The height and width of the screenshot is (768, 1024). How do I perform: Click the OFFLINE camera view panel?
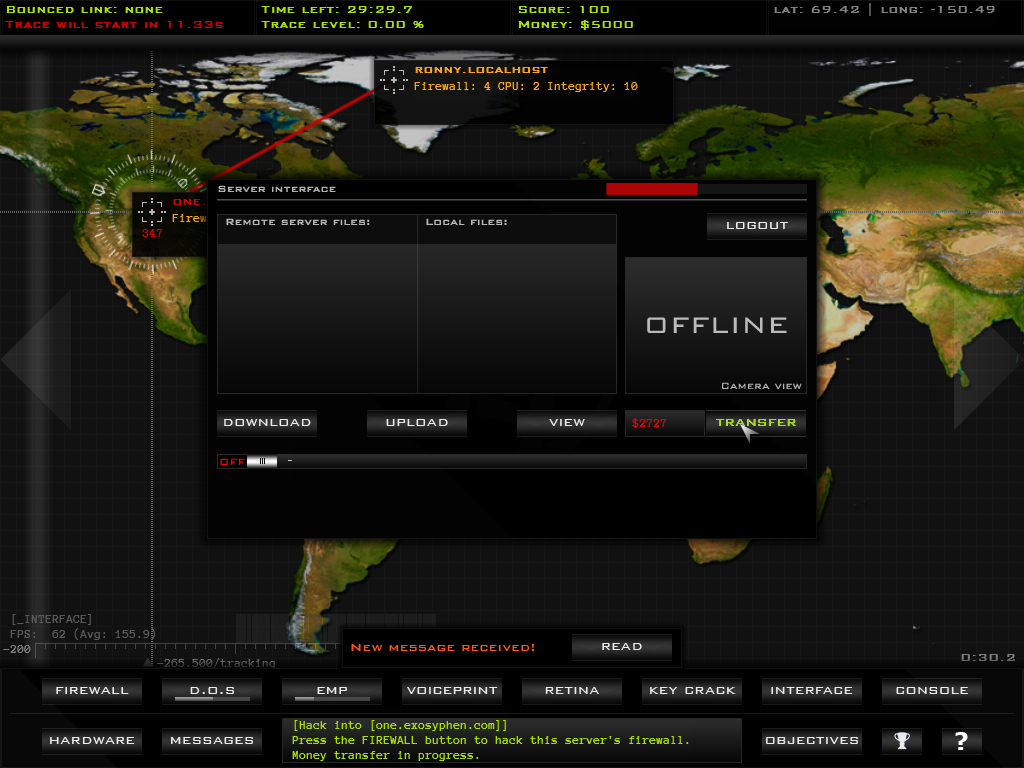coord(716,325)
